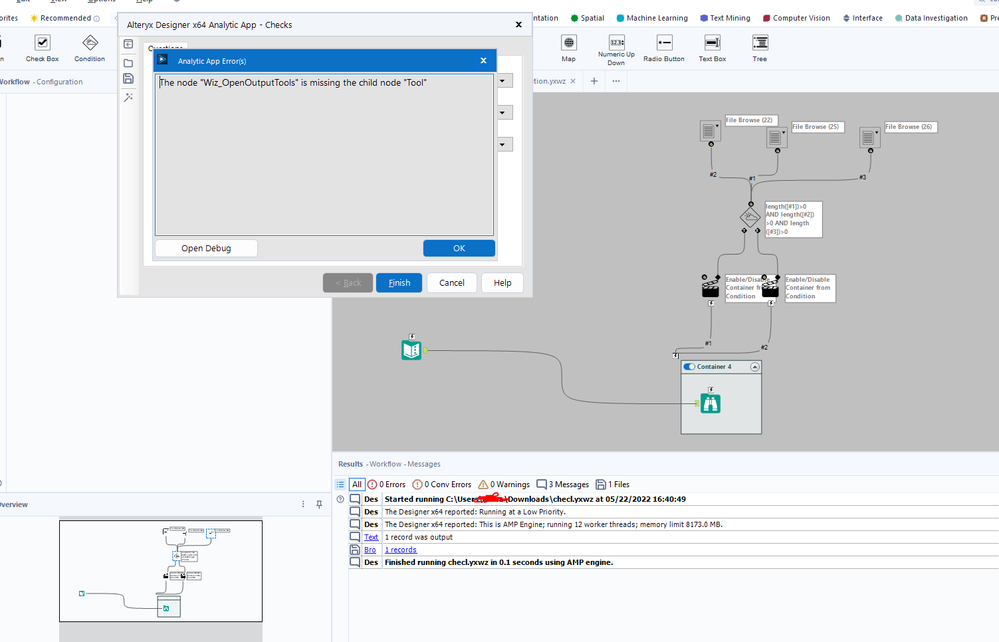The height and width of the screenshot is (642, 999).
Task: Select the Tree interface tool
Action: (x=760, y=44)
